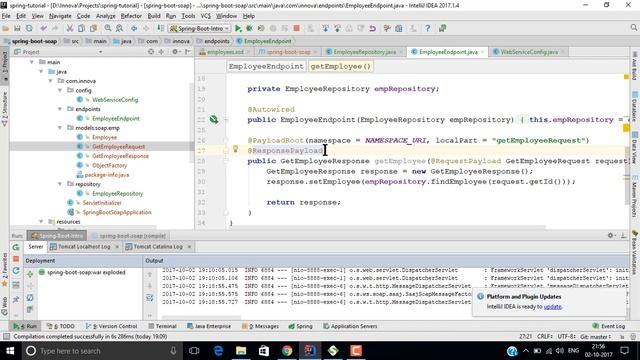Click the Search Everywhere magnifier icon

(633, 28)
